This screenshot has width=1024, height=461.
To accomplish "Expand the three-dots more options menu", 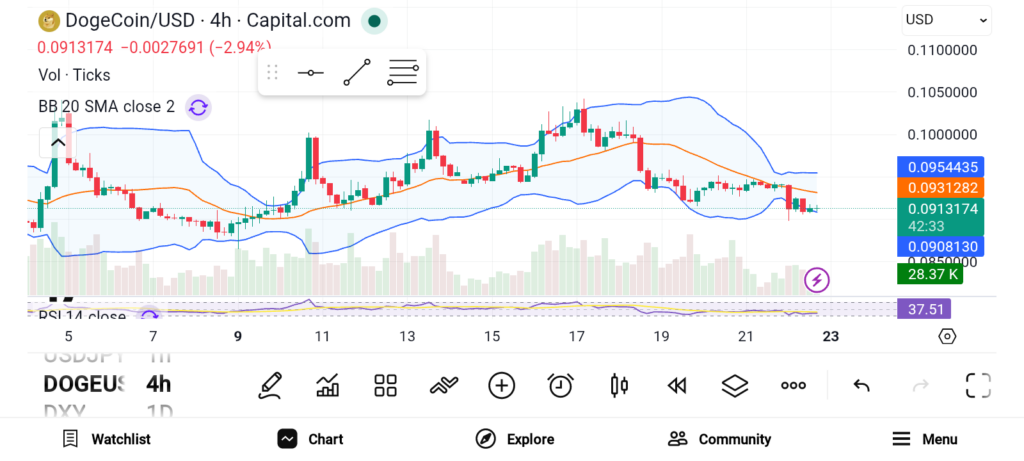I will coord(793,385).
